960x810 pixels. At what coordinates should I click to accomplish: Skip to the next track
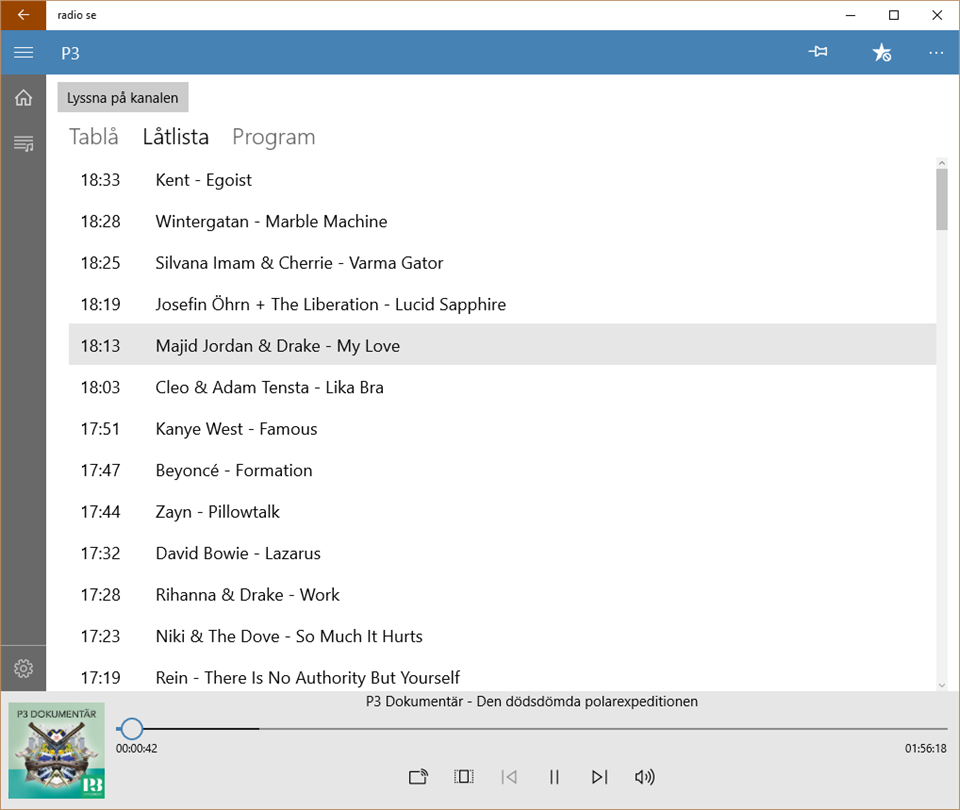[x=599, y=777]
